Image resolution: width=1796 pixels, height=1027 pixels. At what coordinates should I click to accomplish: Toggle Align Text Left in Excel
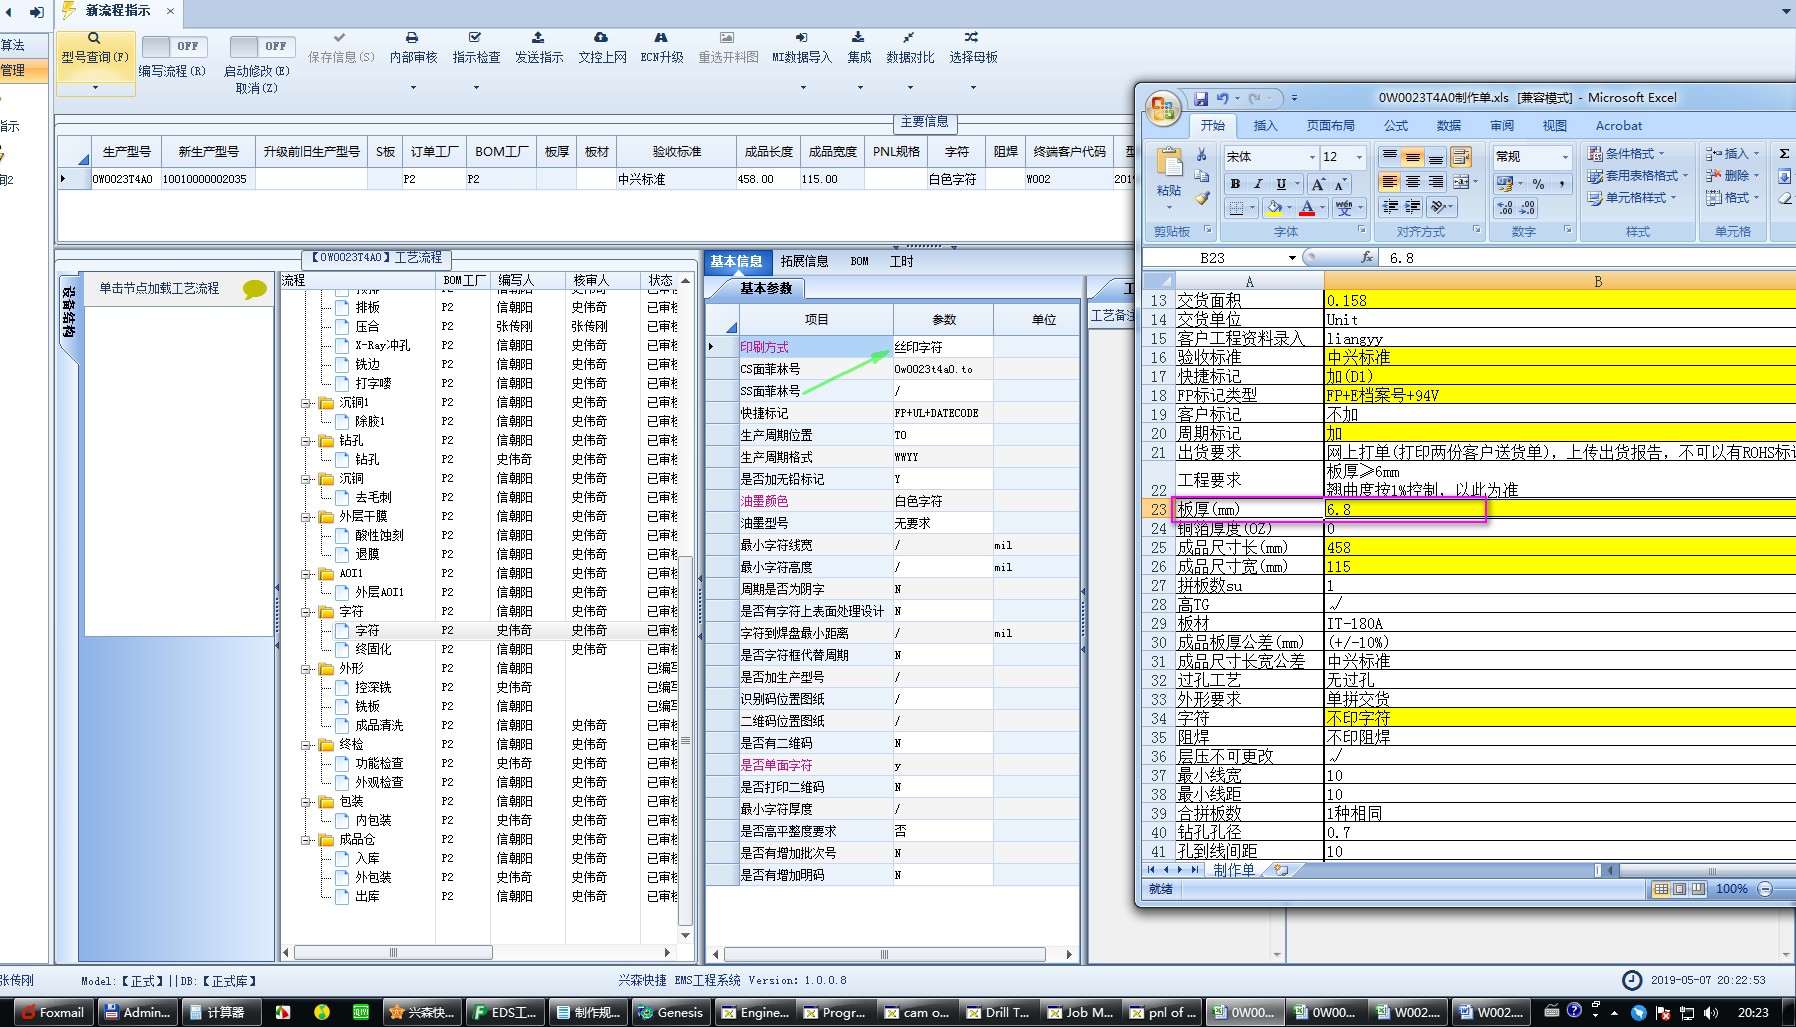click(1389, 182)
